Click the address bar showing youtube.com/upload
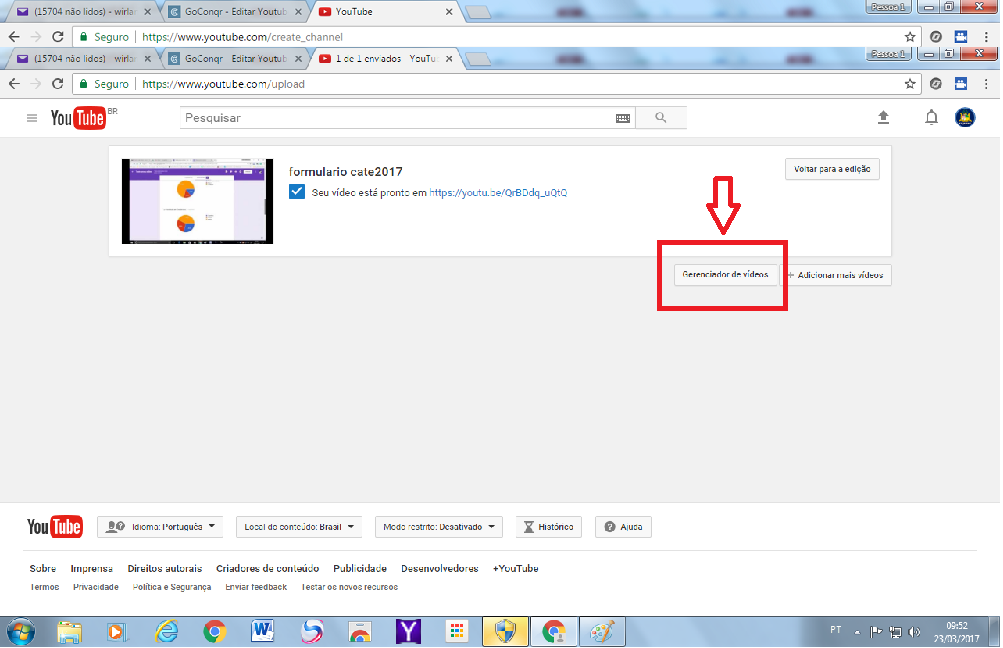Viewport: 1003px width, 648px height. pyautogui.click(x=496, y=84)
